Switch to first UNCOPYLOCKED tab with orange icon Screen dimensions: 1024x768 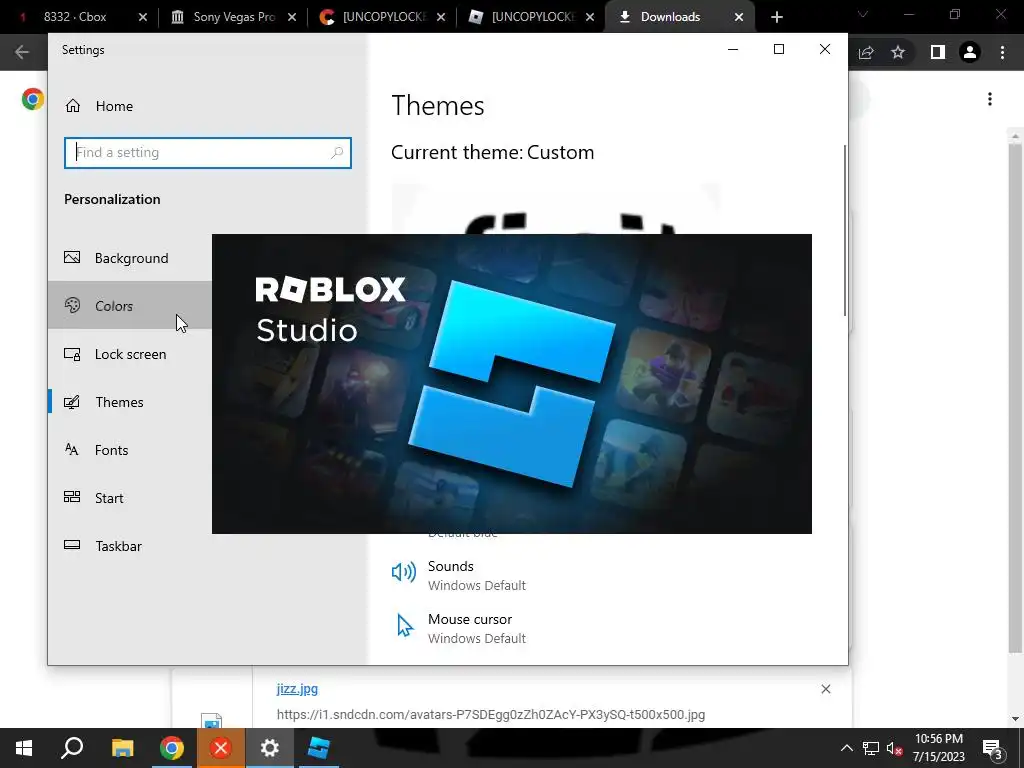click(383, 17)
